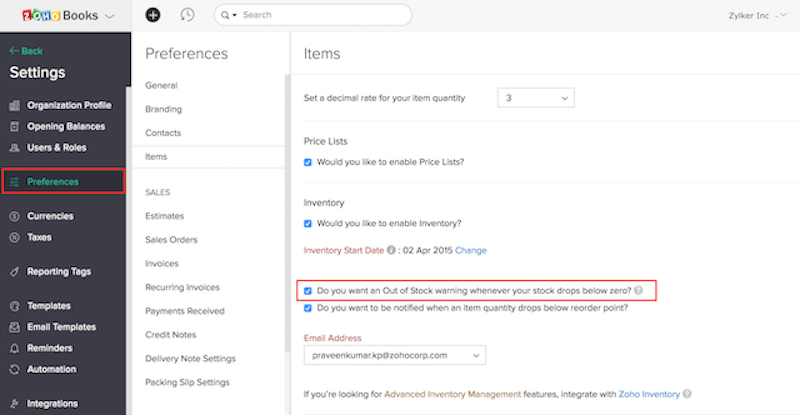This screenshot has height=415, width=800.
Task: Toggle the enable Price Lists checkbox
Action: (308, 162)
